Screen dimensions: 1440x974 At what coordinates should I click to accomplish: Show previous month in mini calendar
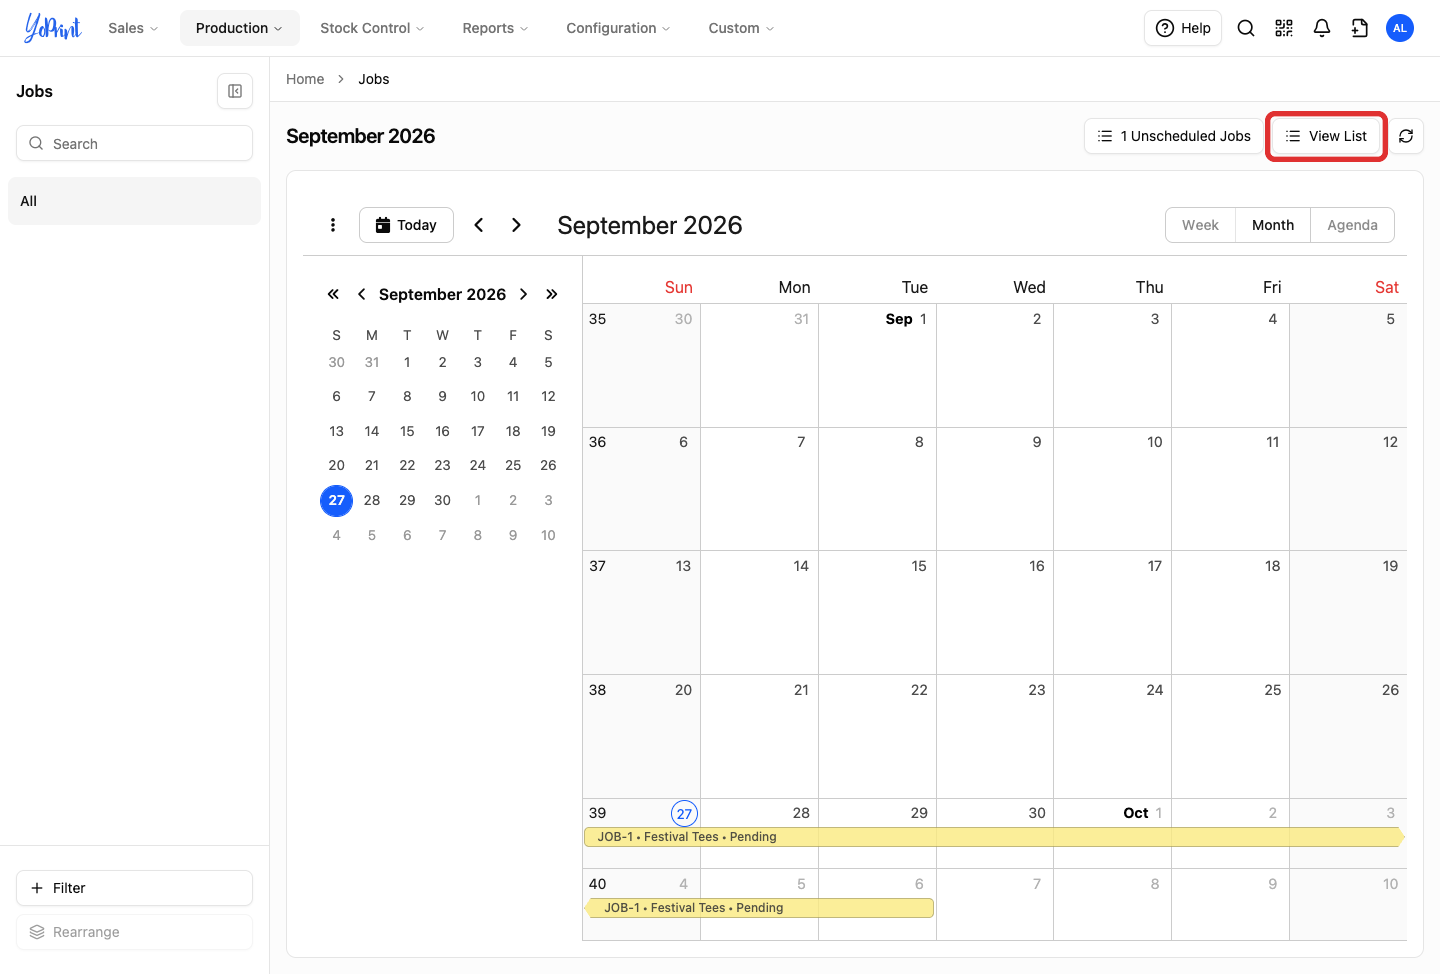pyautogui.click(x=361, y=294)
